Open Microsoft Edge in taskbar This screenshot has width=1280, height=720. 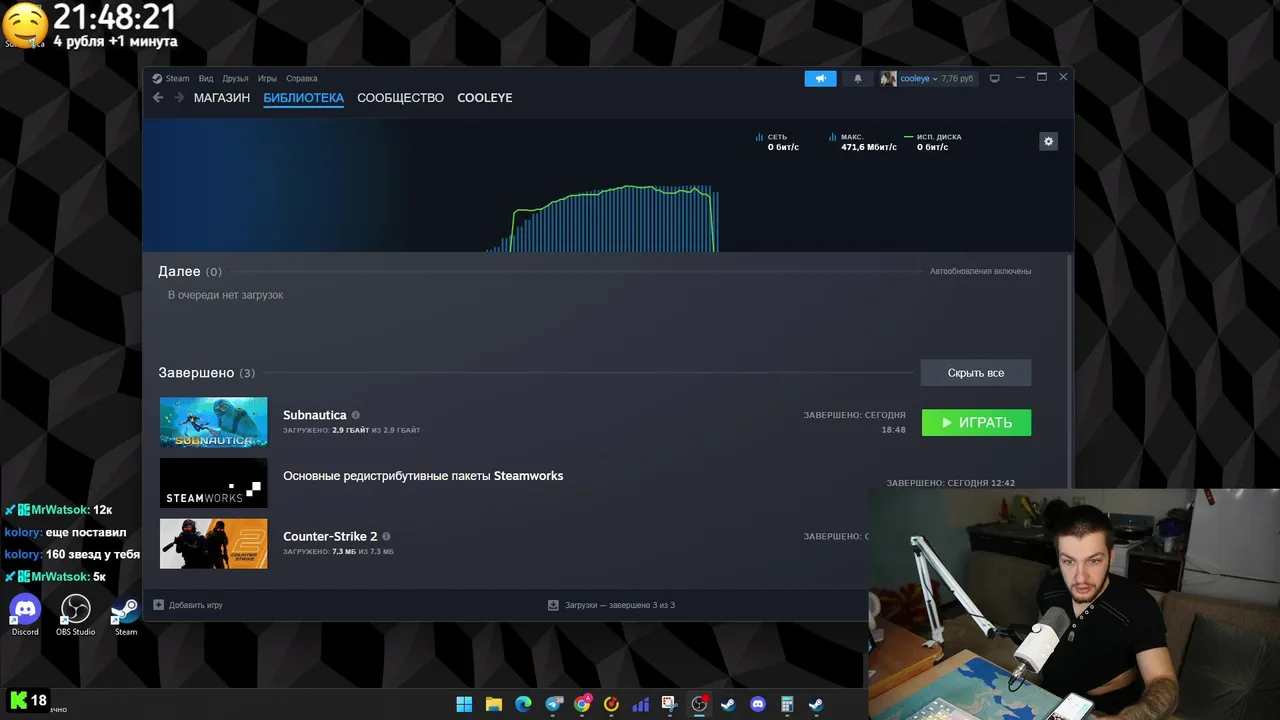[x=523, y=704]
